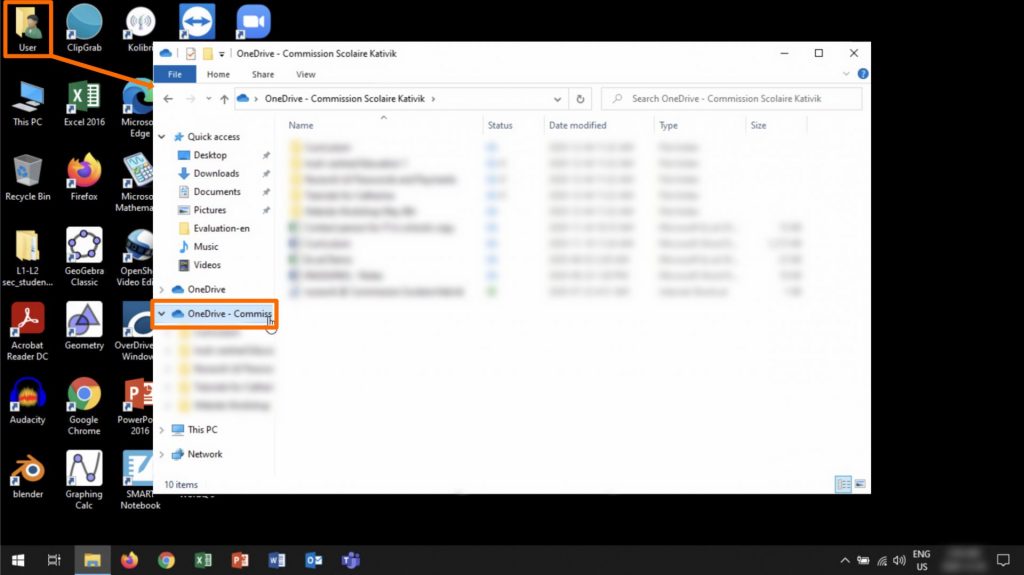This screenshot has height=575, width=1024.
Task: Collapse the OneDrive - Commission tree node
Action: click(x=162, y=314)
